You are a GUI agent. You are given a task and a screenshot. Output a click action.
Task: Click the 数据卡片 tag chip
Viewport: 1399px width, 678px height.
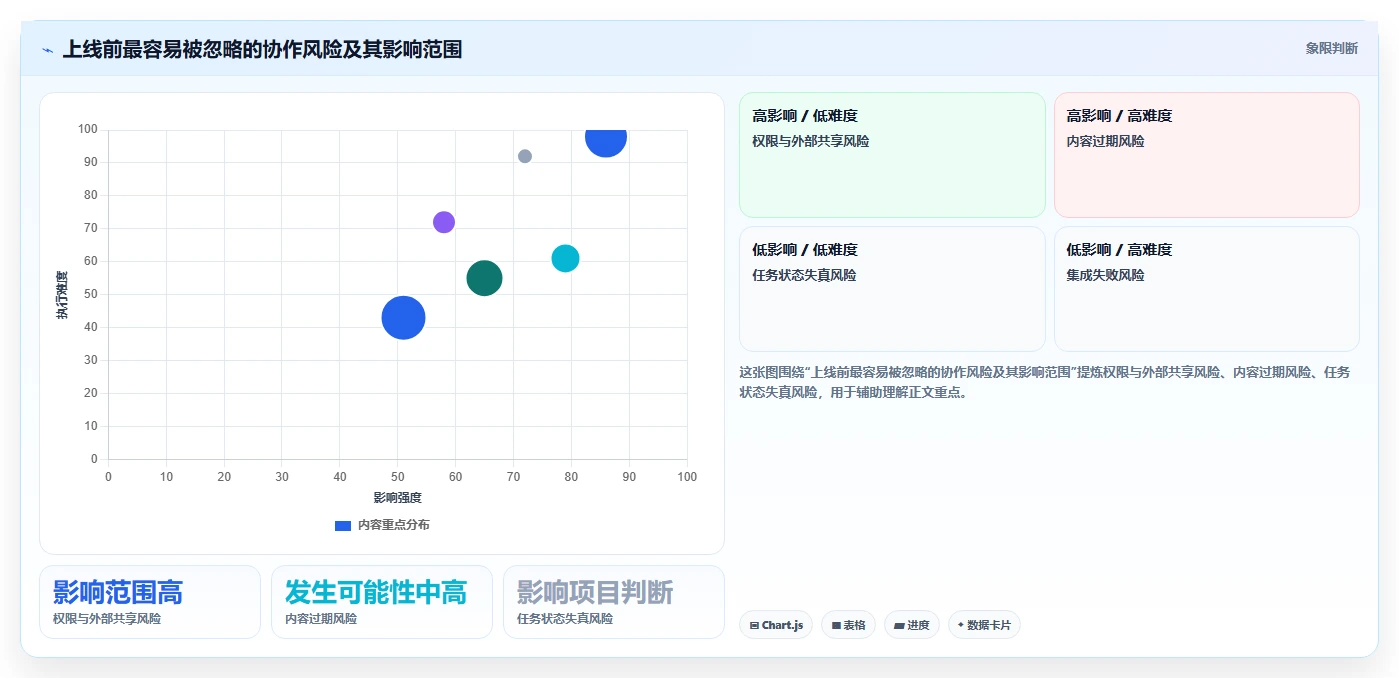984,625
